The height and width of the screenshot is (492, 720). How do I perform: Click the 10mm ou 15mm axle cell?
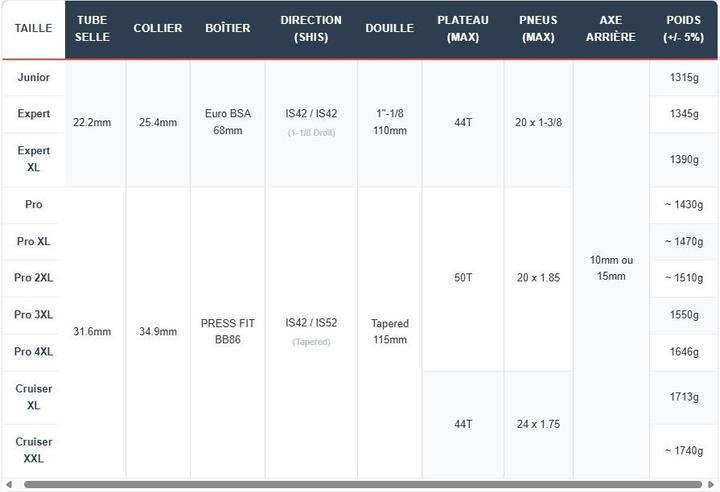[611, 268]
